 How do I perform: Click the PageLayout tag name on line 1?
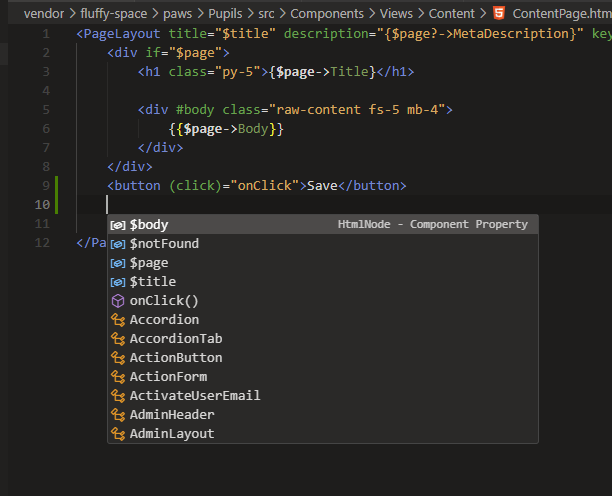(x=122, y=34)
